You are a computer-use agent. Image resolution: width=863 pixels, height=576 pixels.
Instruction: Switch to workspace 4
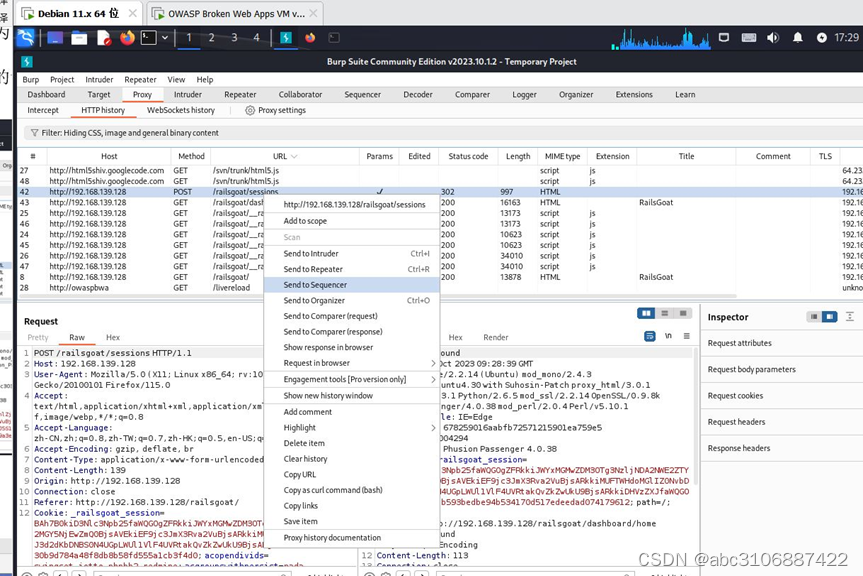[x=256, y=37]
